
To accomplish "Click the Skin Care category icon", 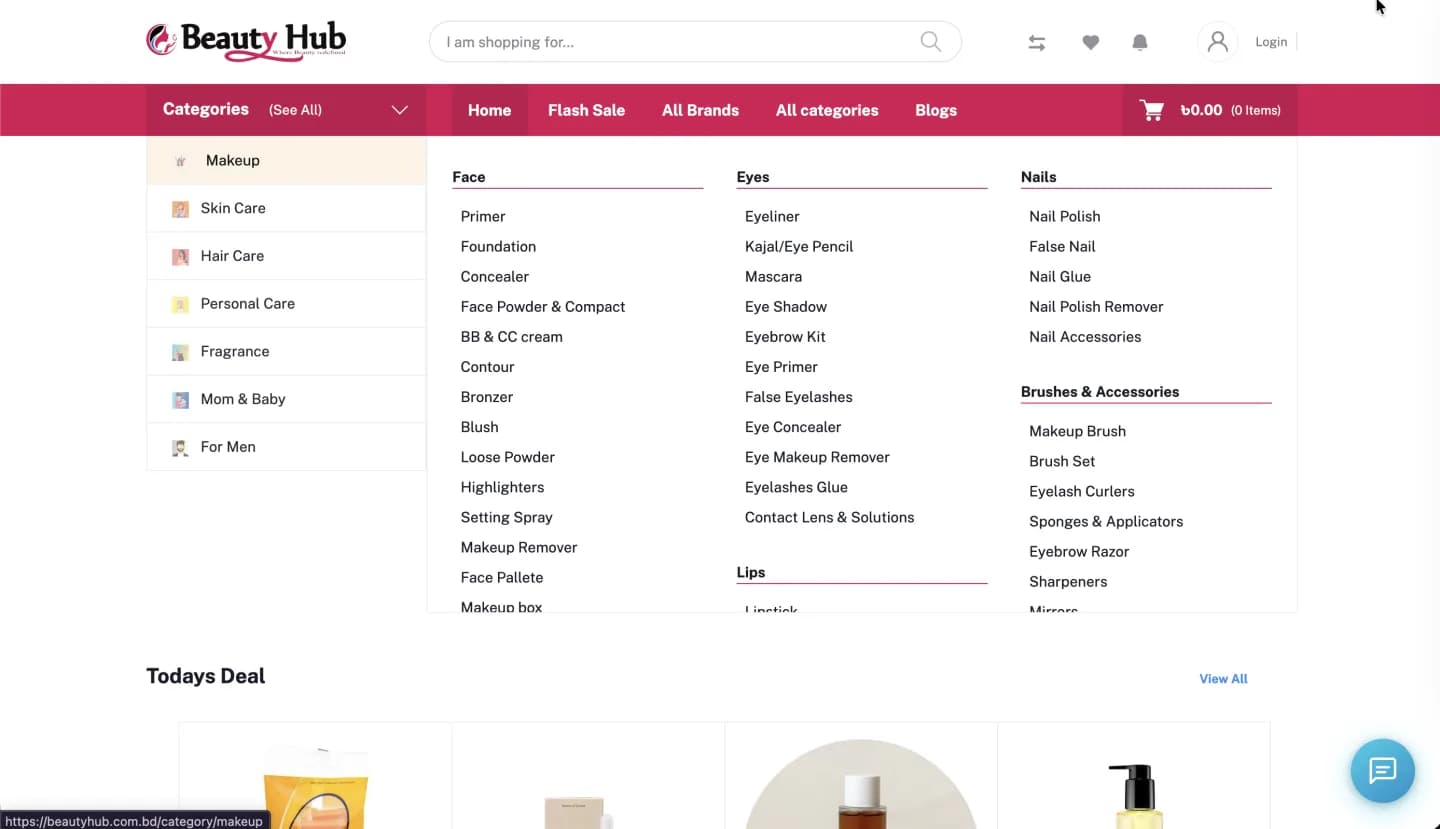I will pos(180,209).
